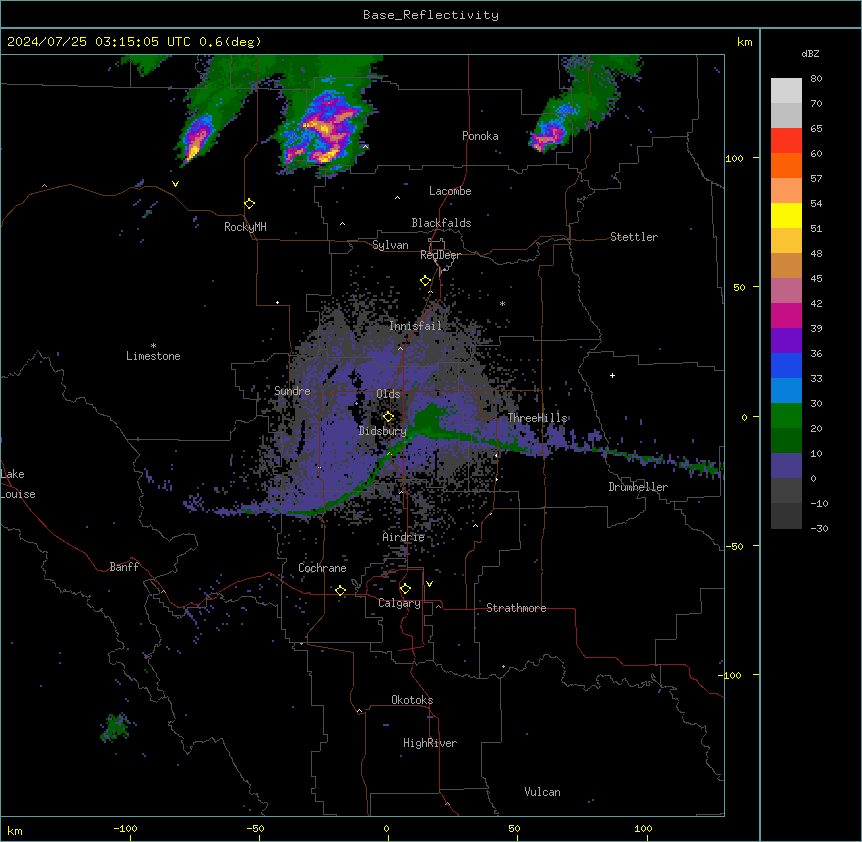Click the Blackfalds label
Viewport: 862px width, 842px height.
(441, 223)
